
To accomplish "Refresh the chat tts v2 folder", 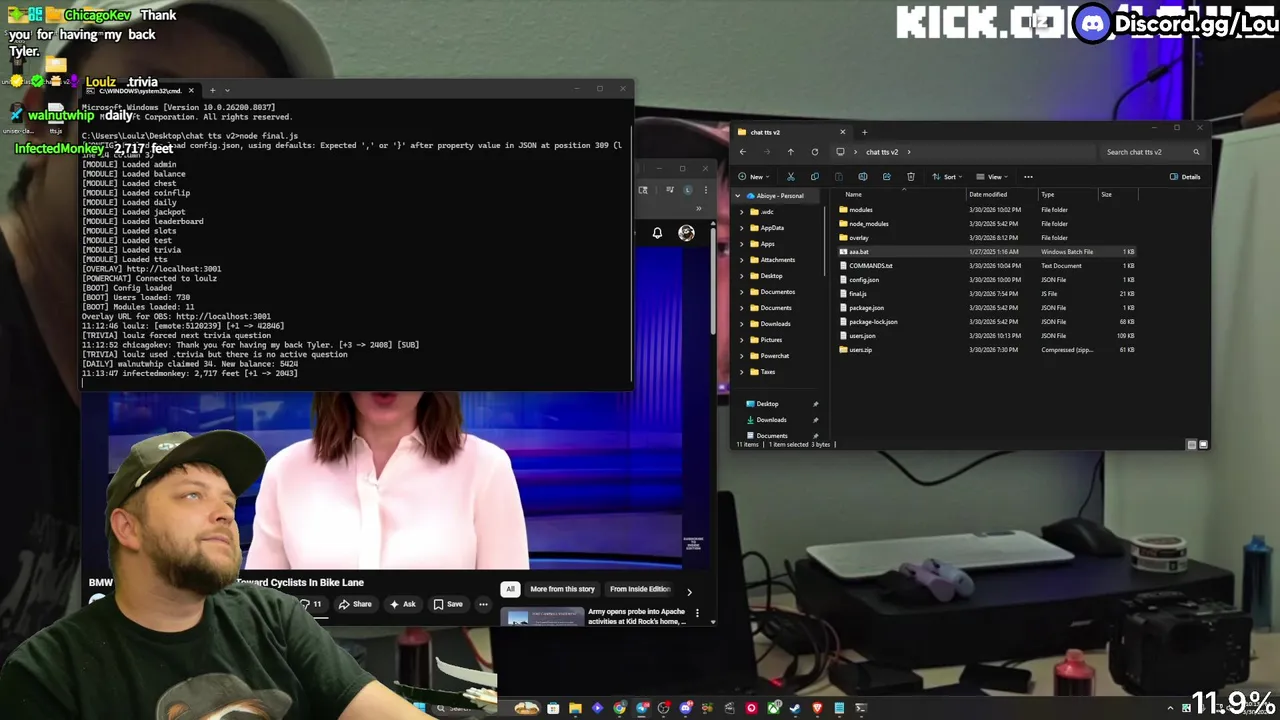I will pos(814,152).
